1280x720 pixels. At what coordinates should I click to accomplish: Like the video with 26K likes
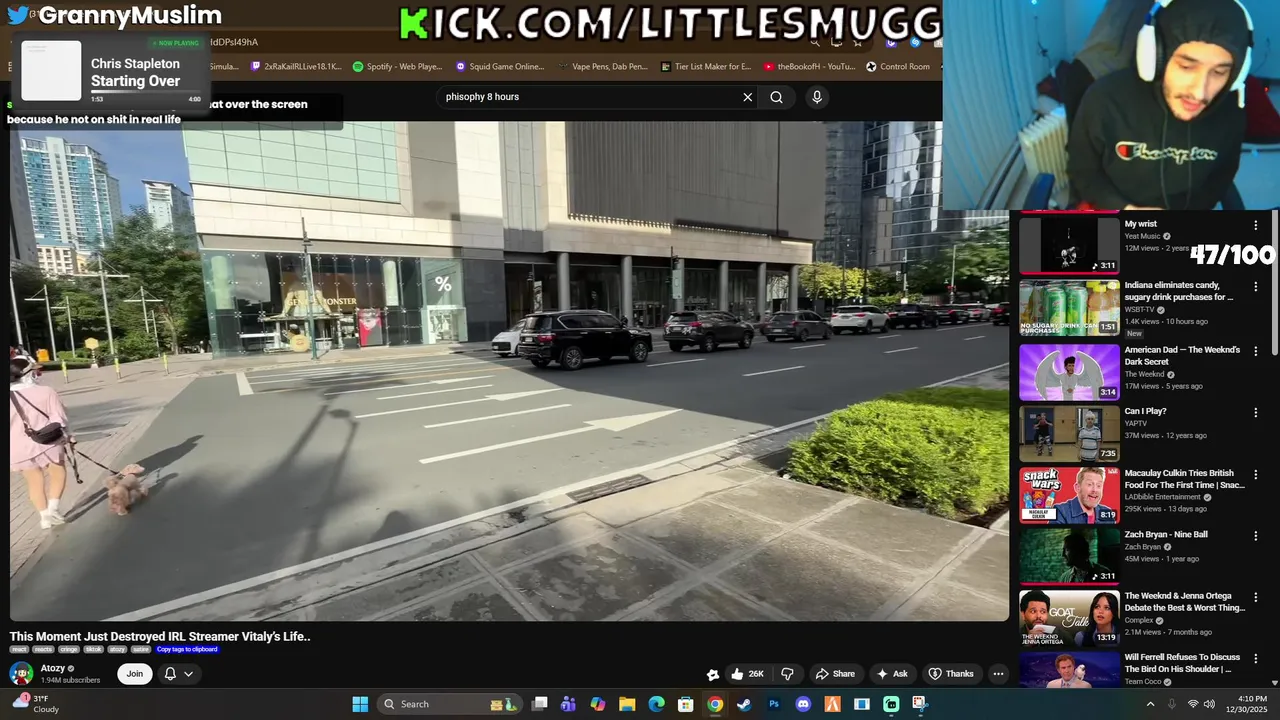pyautogui.click(x=748, y=674)
